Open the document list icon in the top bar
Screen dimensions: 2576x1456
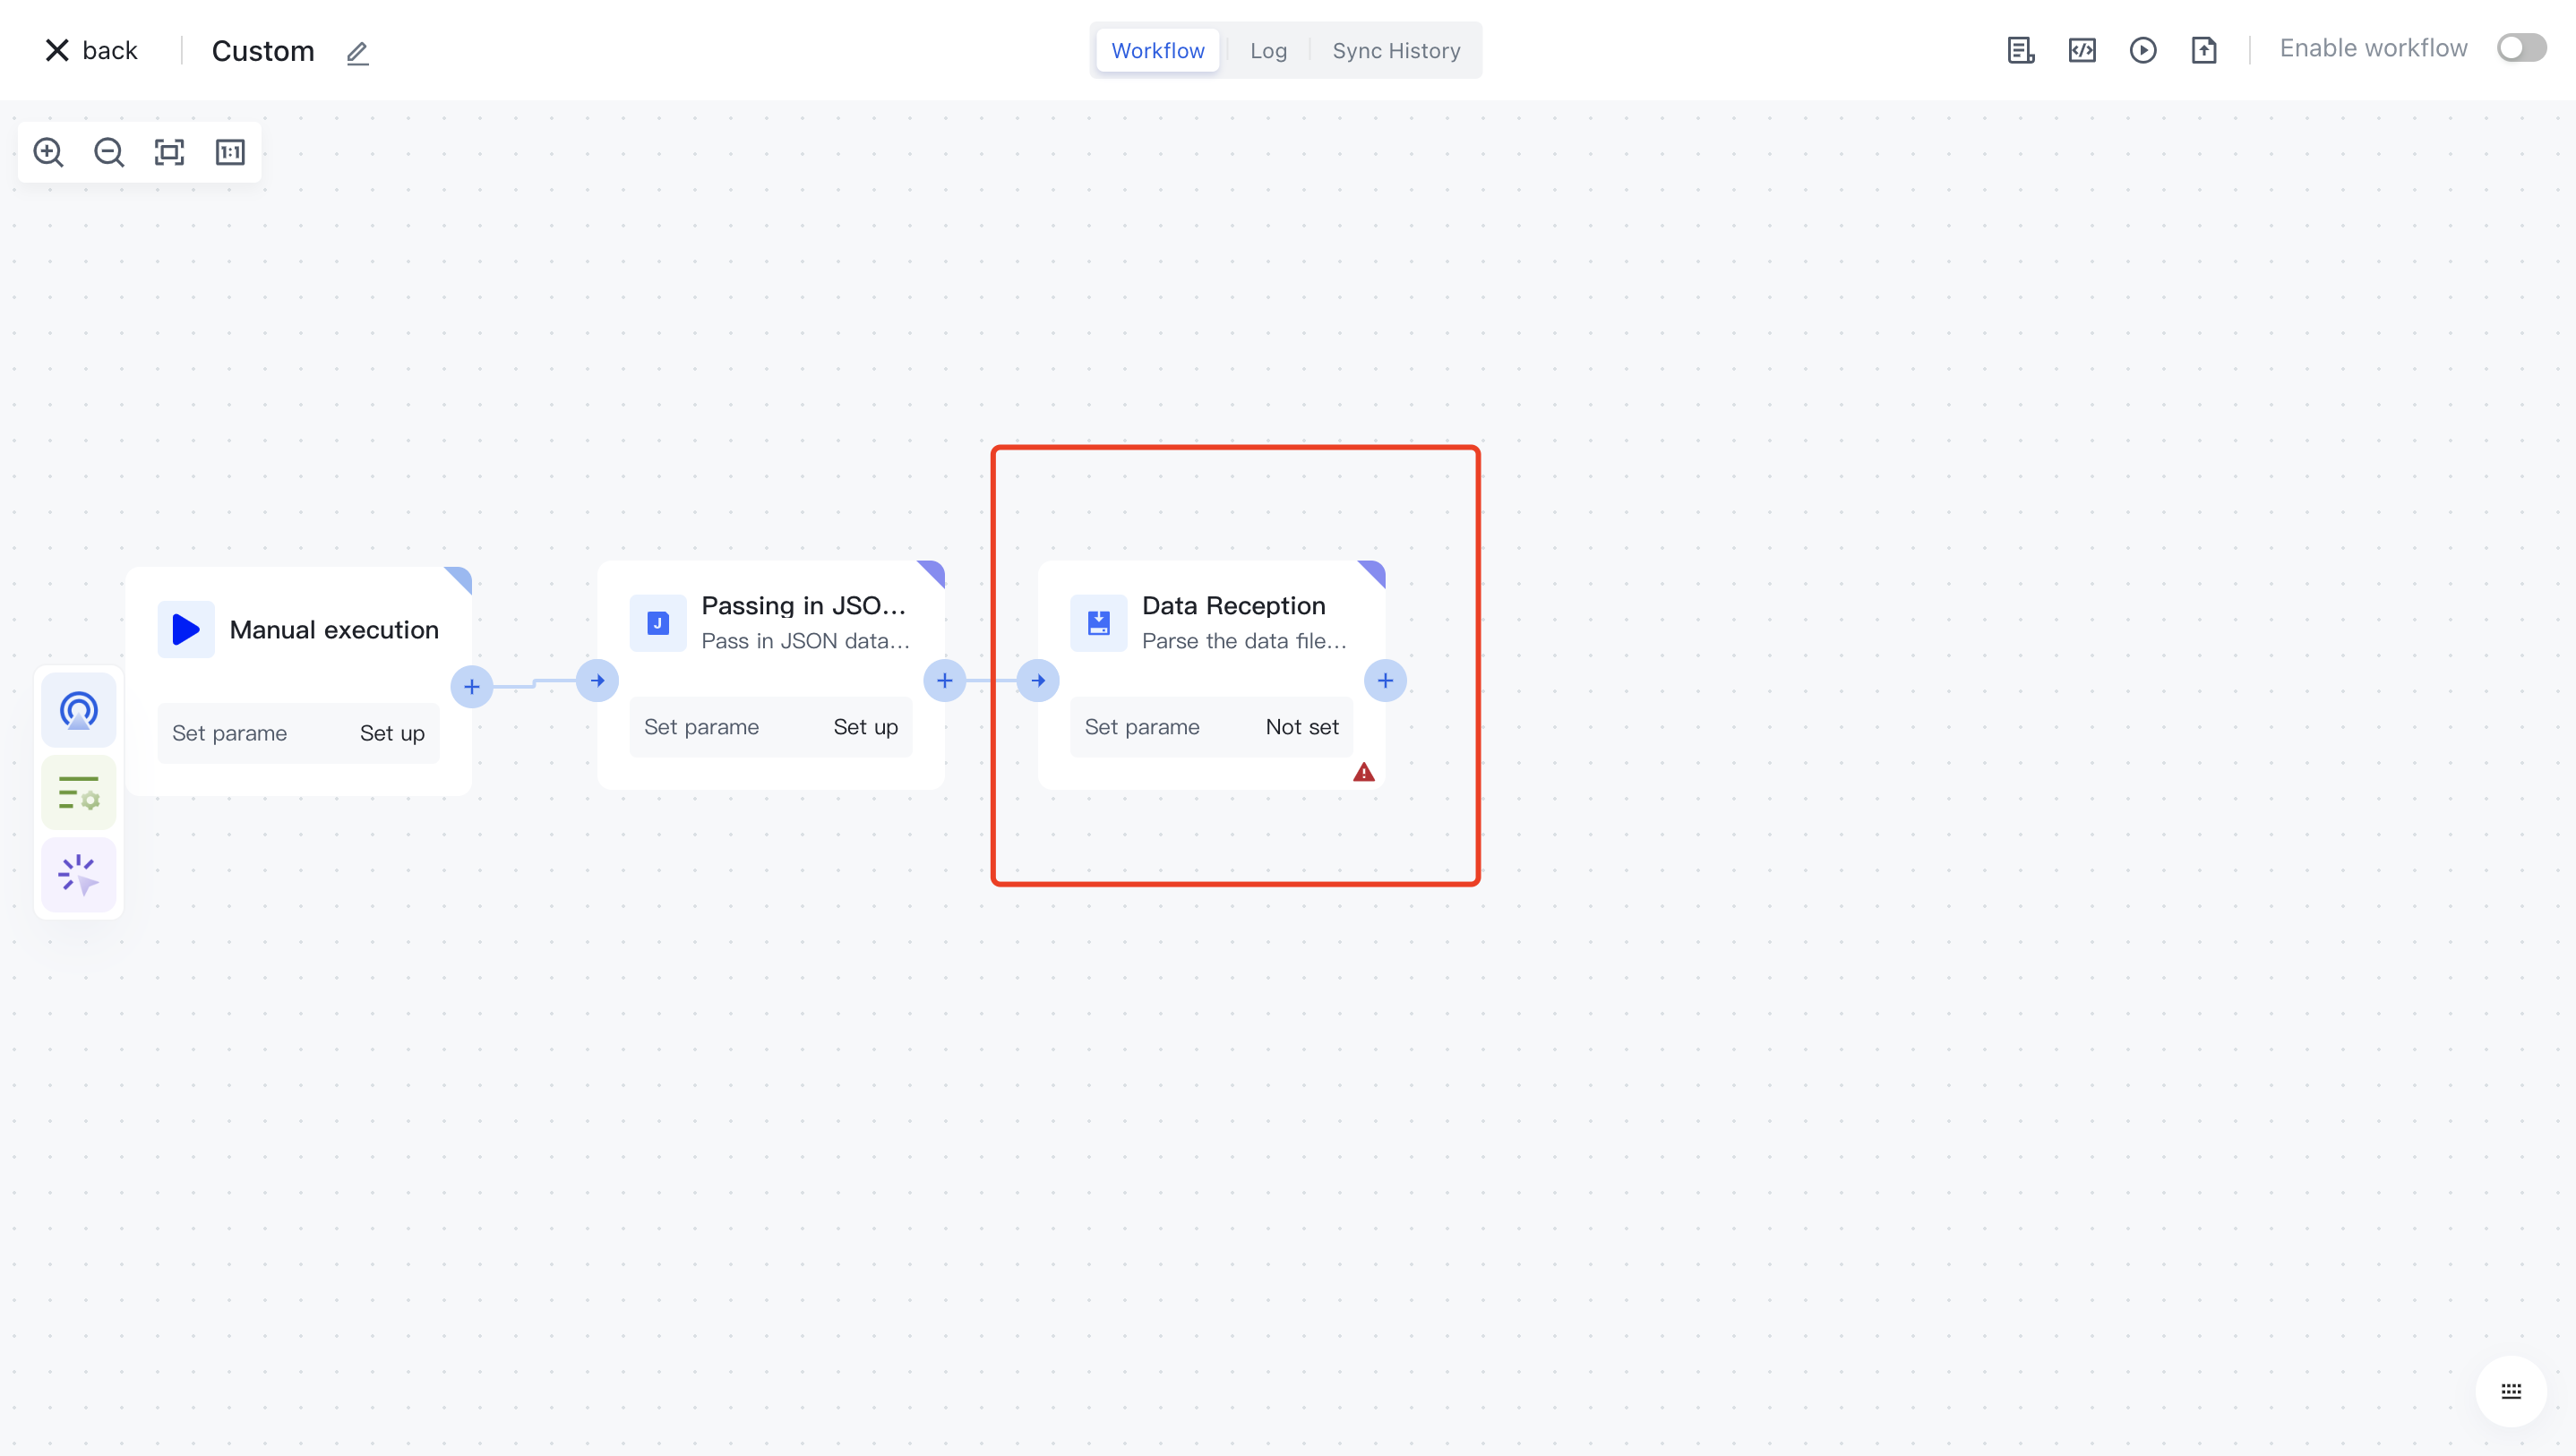[2020, 50]
